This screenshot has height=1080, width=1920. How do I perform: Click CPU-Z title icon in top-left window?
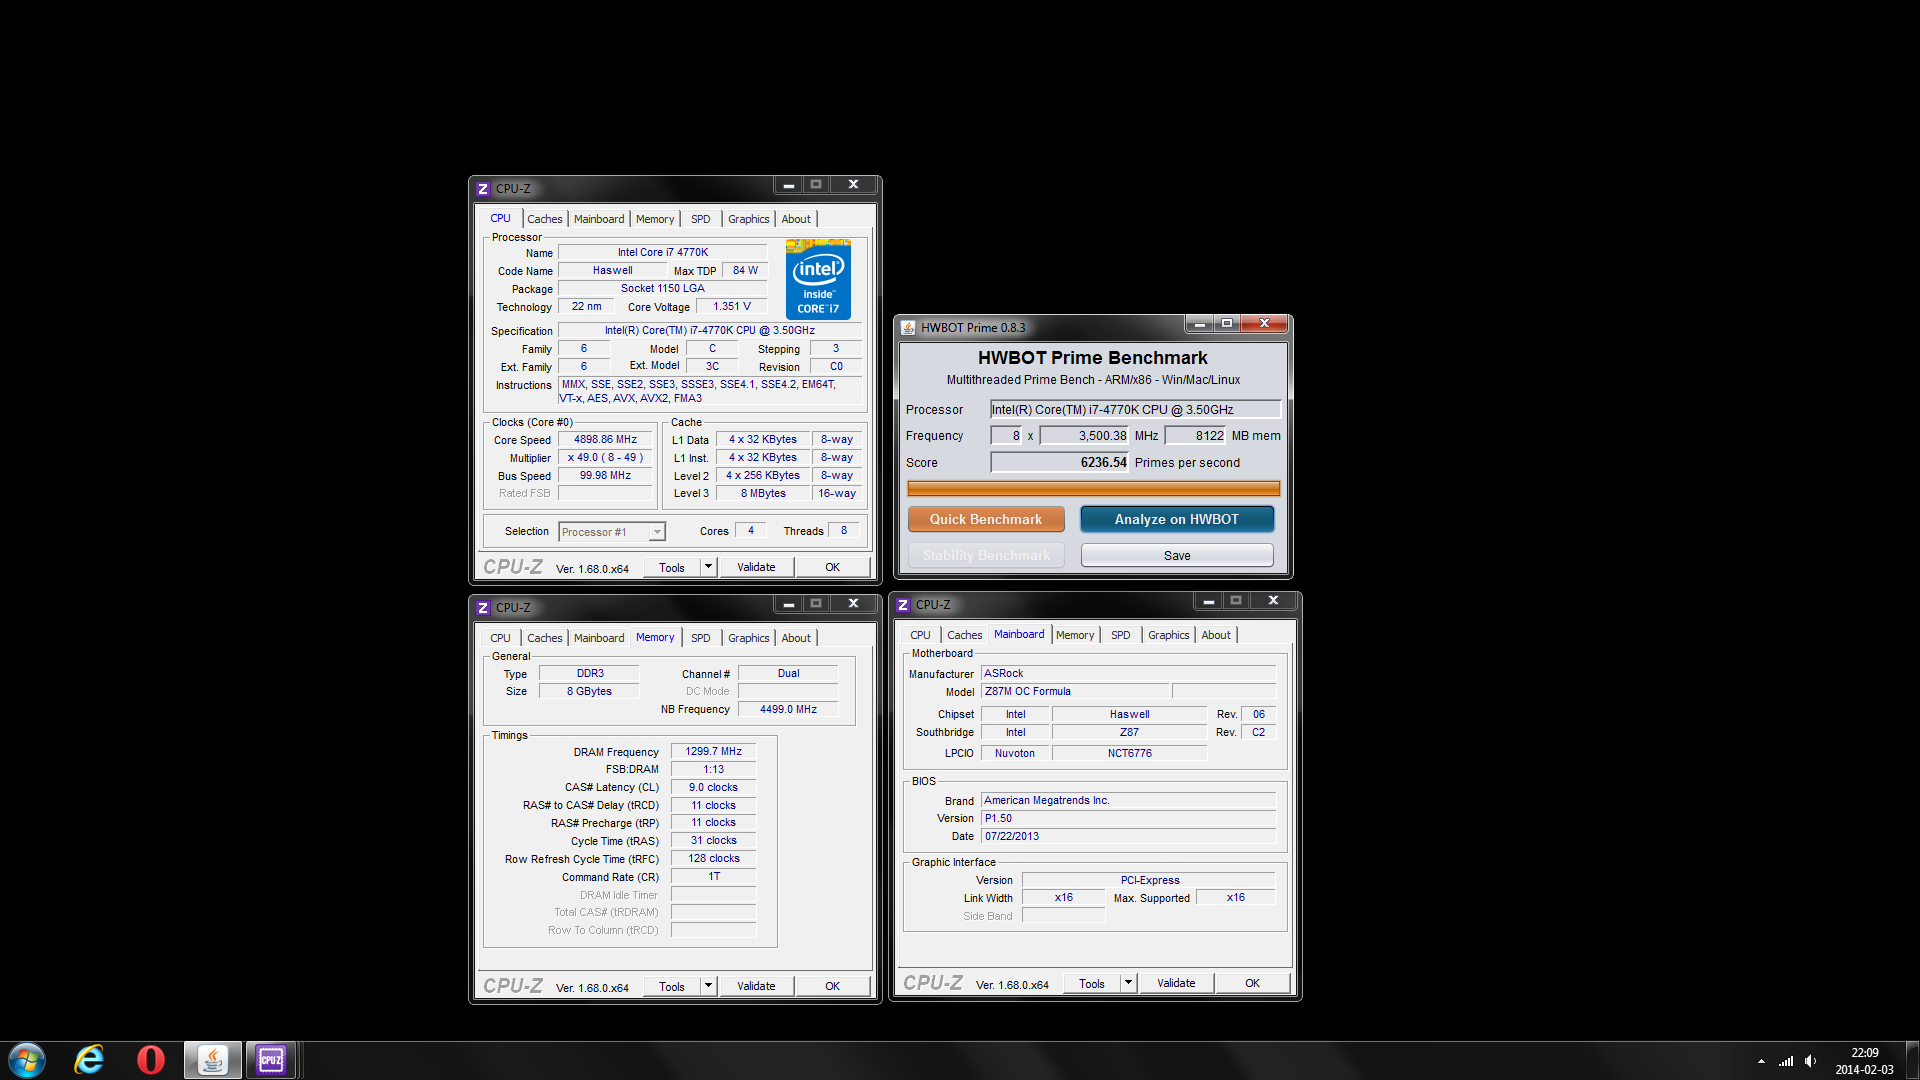coord(483,189)
